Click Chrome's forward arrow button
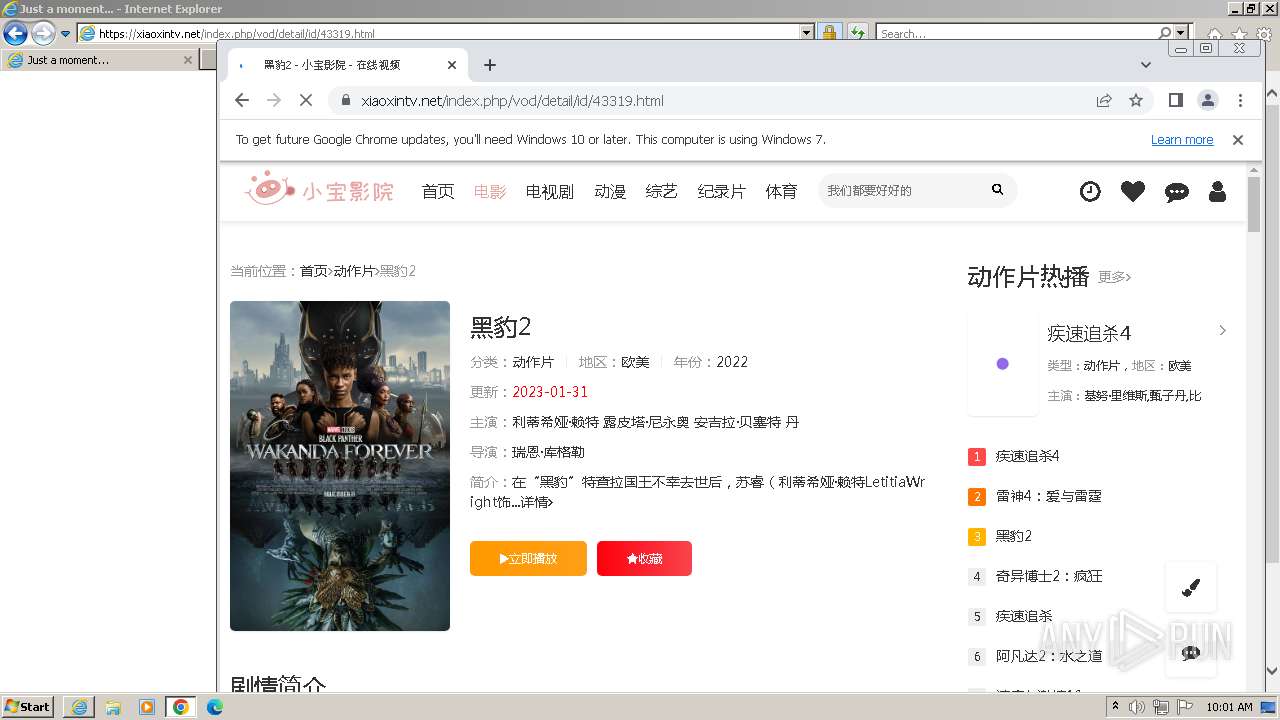The width and height of the screenshot is (1280, 720). tap(274, 100)
